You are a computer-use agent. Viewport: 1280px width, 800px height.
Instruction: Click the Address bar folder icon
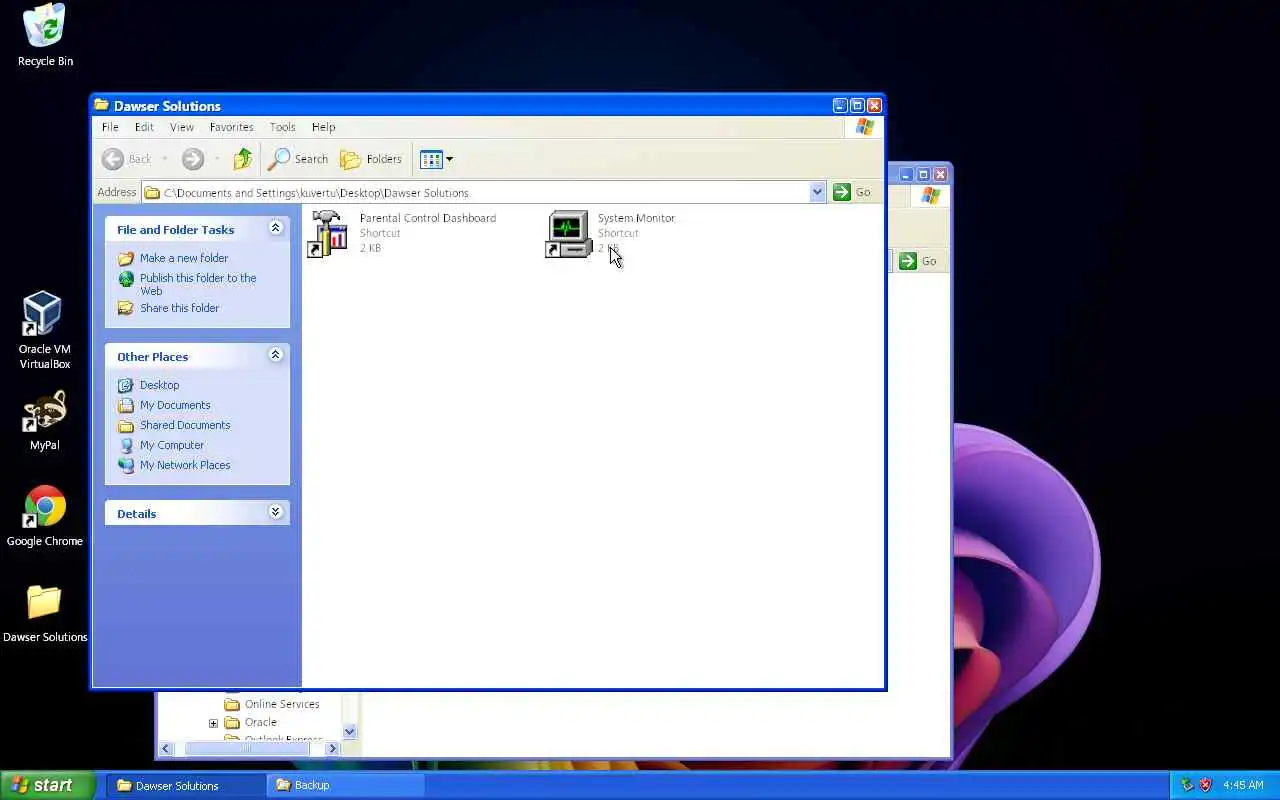[153, 192]
